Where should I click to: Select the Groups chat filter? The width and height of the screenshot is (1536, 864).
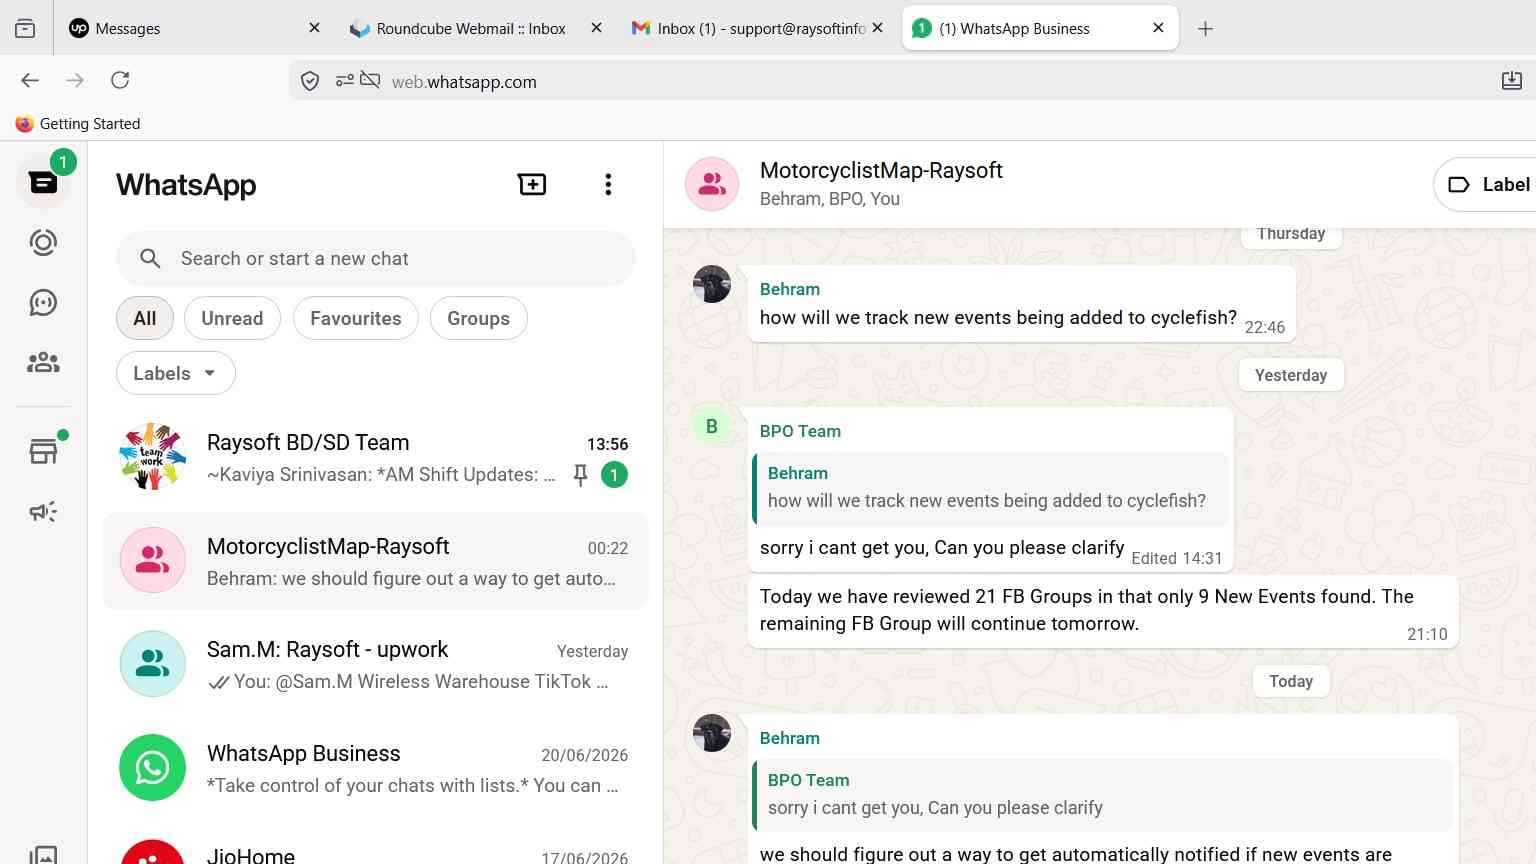pyautogui.click(x=478, y=318)
